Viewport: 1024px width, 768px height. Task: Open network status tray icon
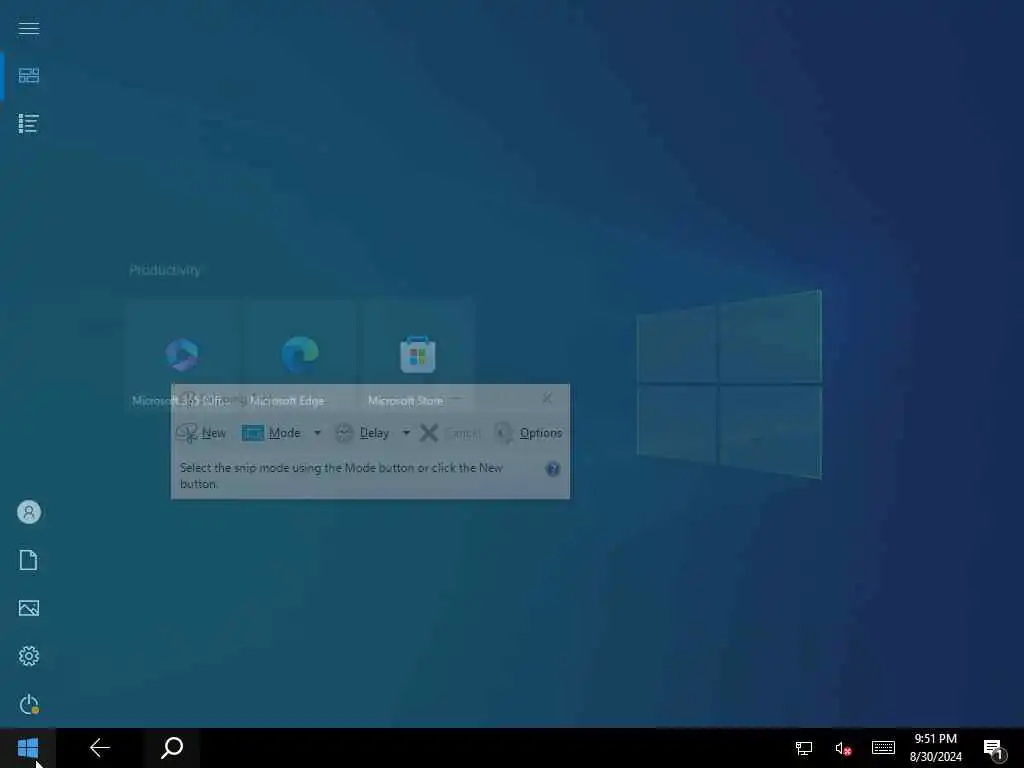coord(804,748)
